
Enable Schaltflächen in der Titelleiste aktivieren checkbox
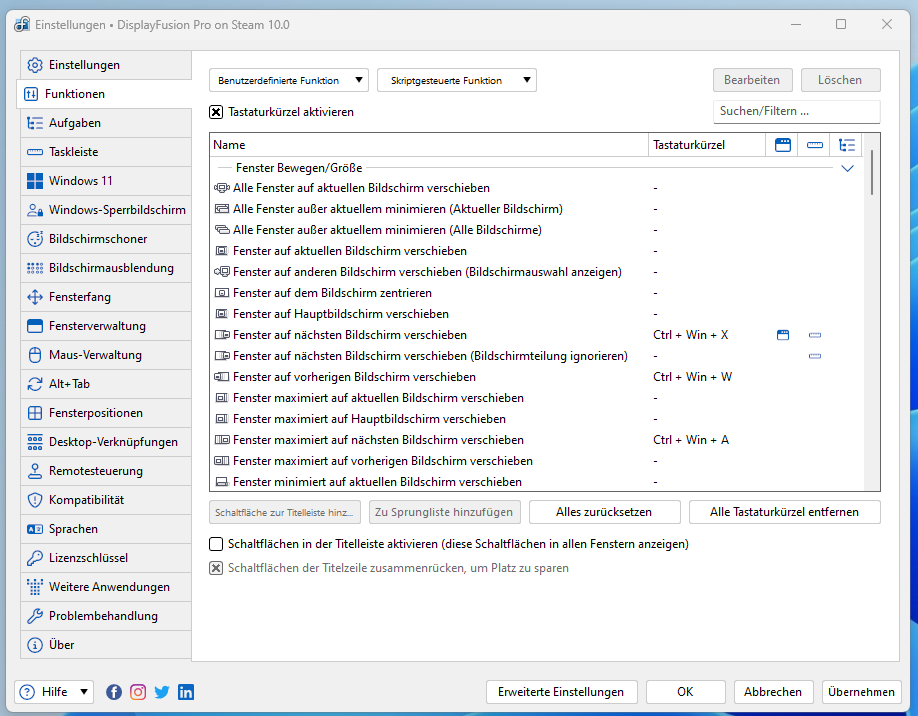pos(216,544)
